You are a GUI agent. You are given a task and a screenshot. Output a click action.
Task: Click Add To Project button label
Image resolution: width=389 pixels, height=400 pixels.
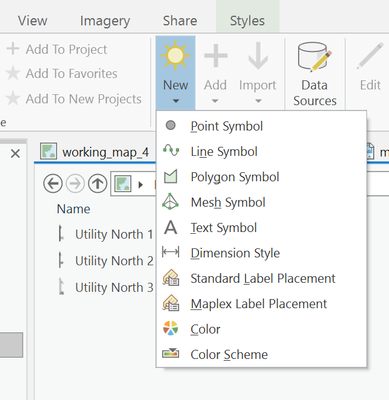66,49
